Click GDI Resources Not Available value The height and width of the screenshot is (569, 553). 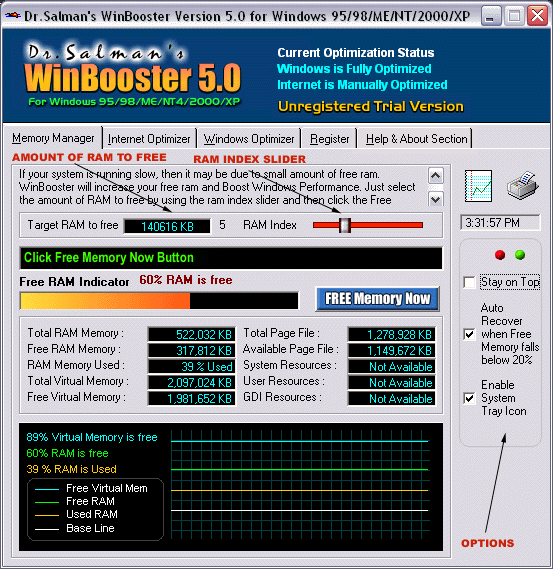pyautogui.click(x=392, y=398)
